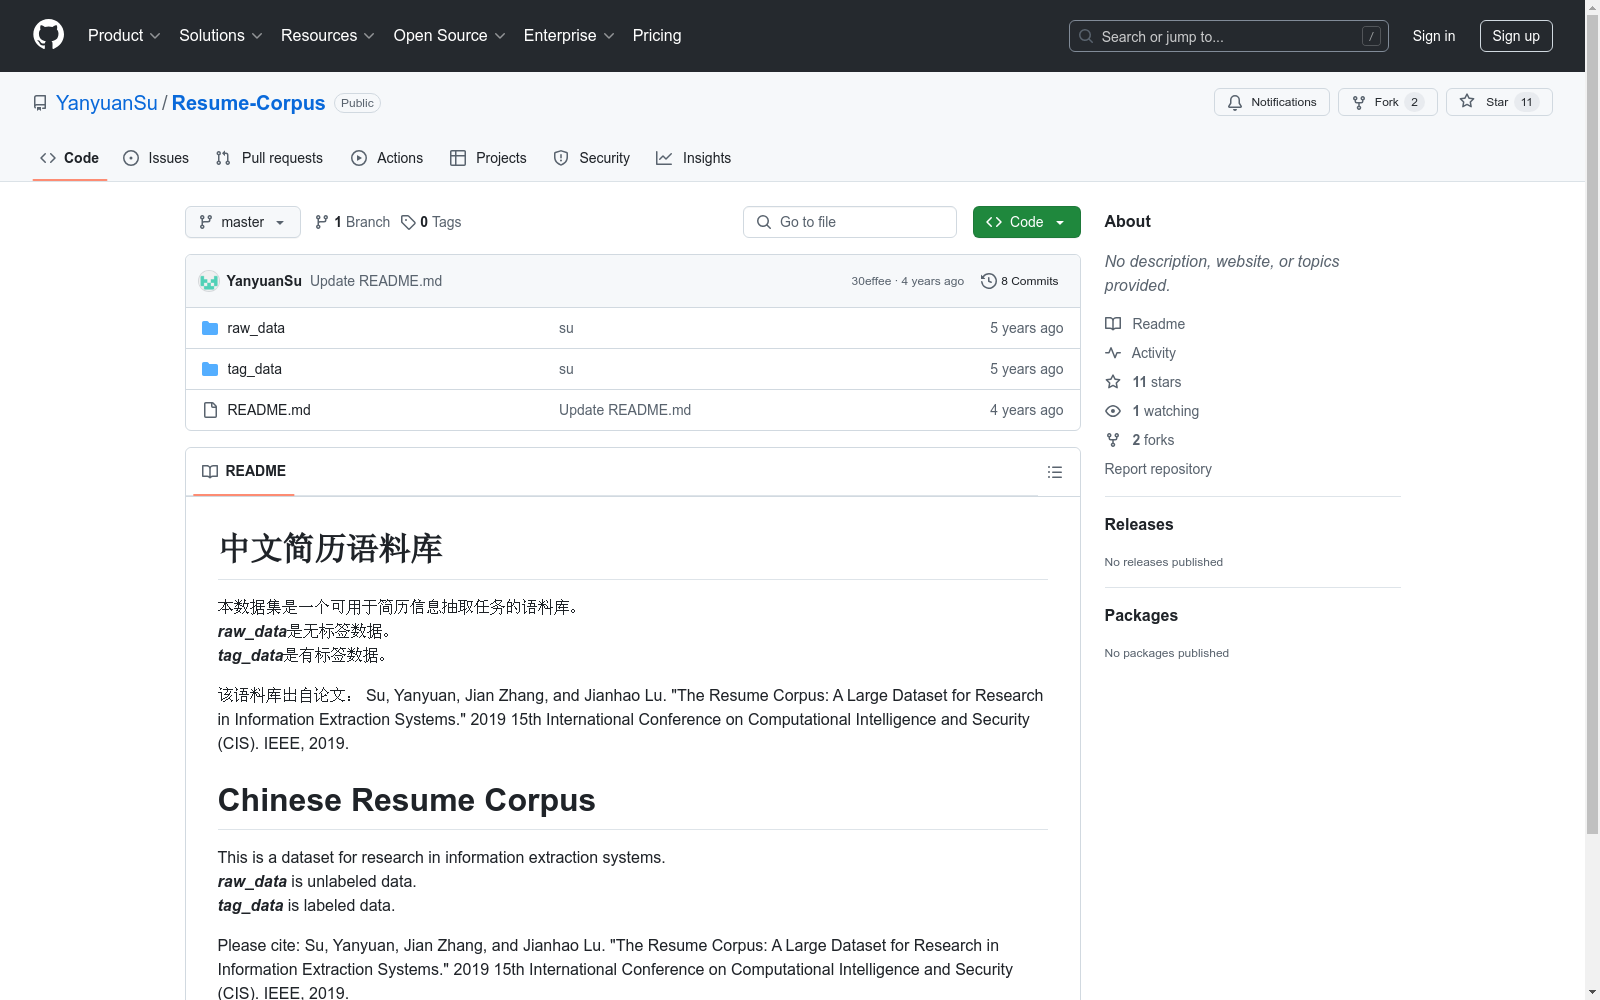
Task: Expand the green Code dropdown button
Action: (1026, 222)
